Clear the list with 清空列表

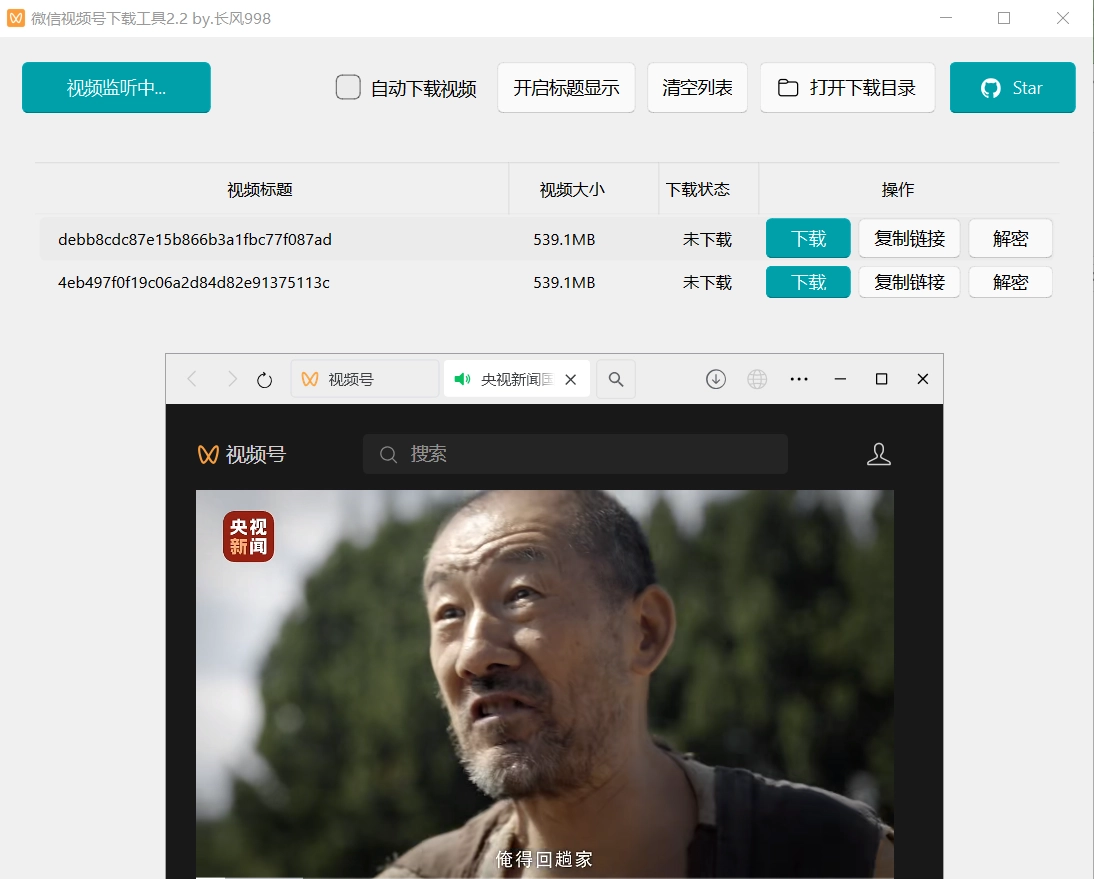pyautogui.click(x=697, y=87)
